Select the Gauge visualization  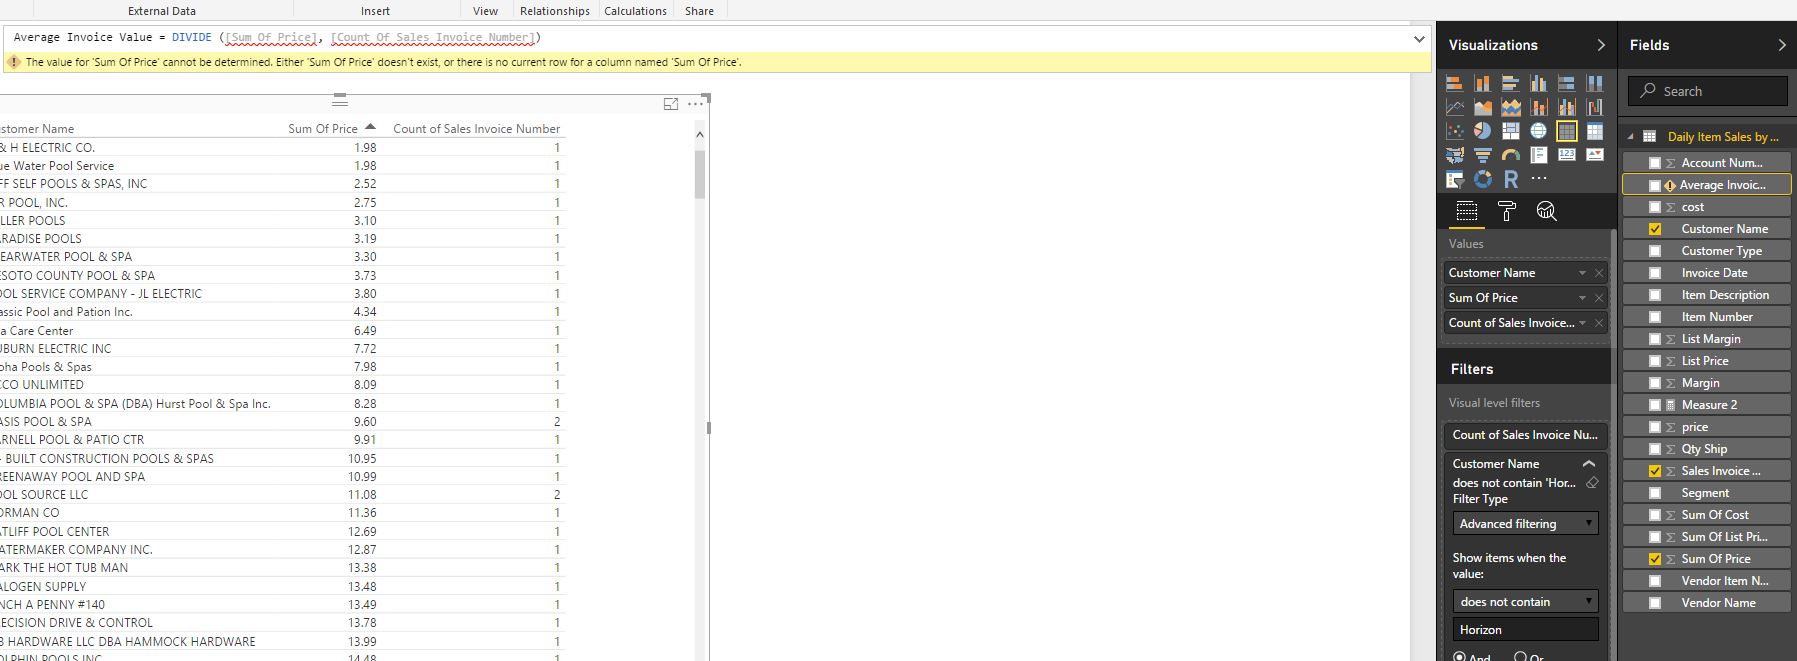tap(1510, 155)
